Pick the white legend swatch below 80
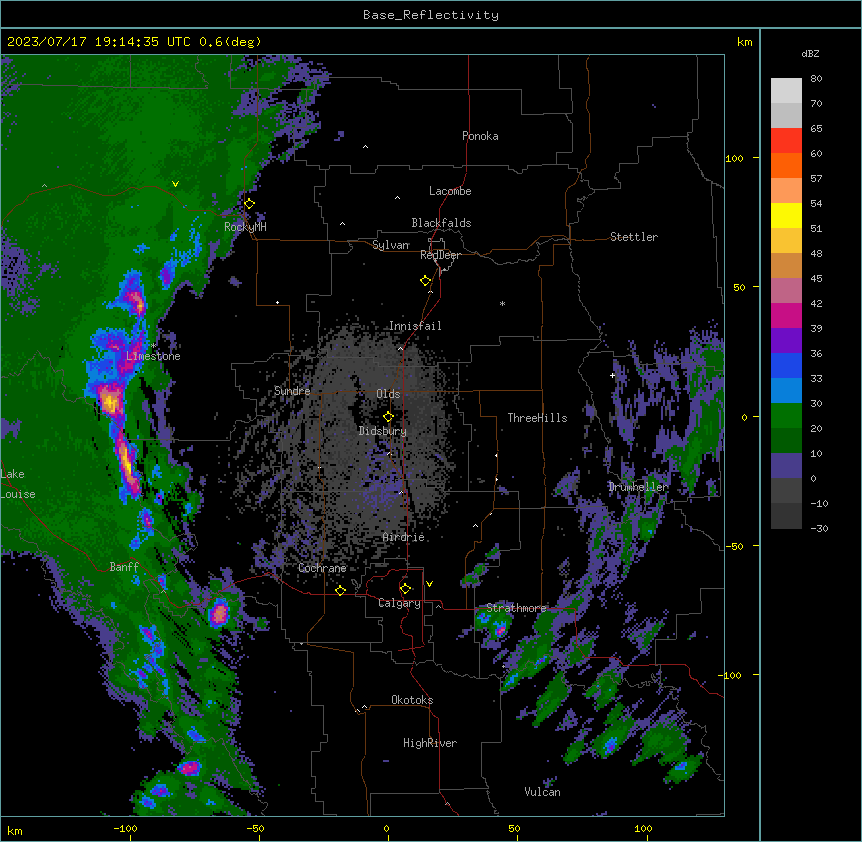 click(786, 90)
